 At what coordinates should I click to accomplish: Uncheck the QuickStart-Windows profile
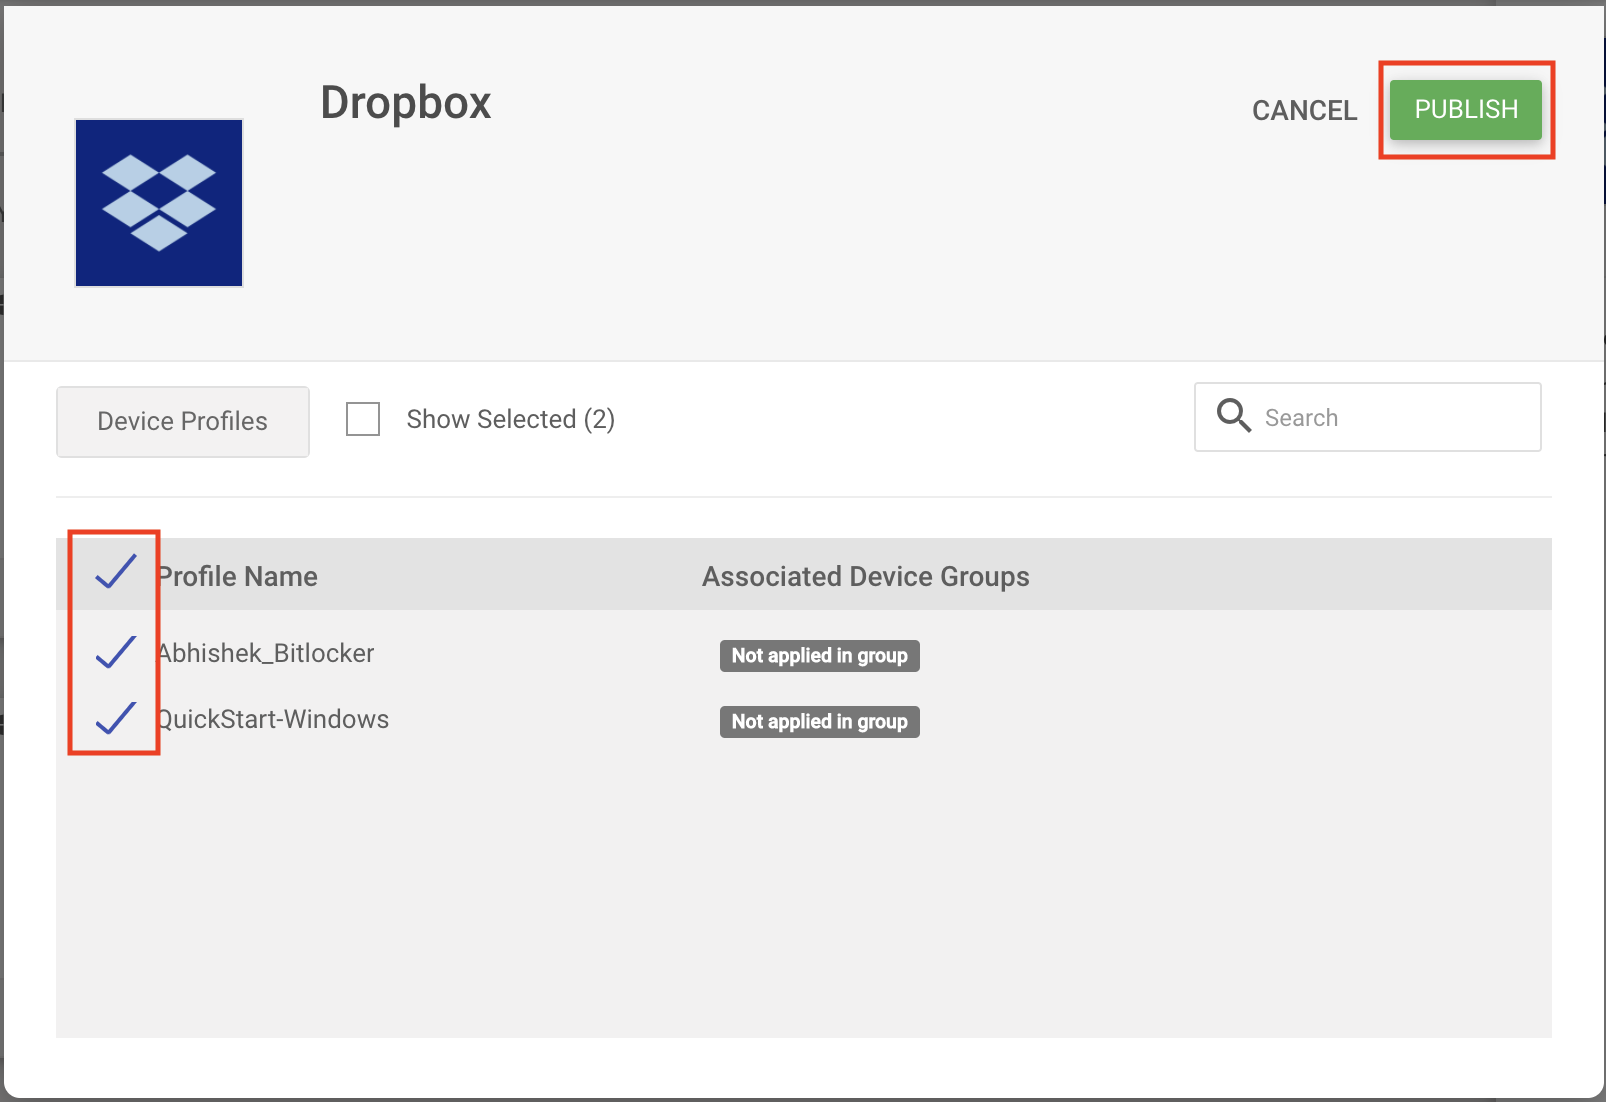pyautogui.click(x=115, y=717)
